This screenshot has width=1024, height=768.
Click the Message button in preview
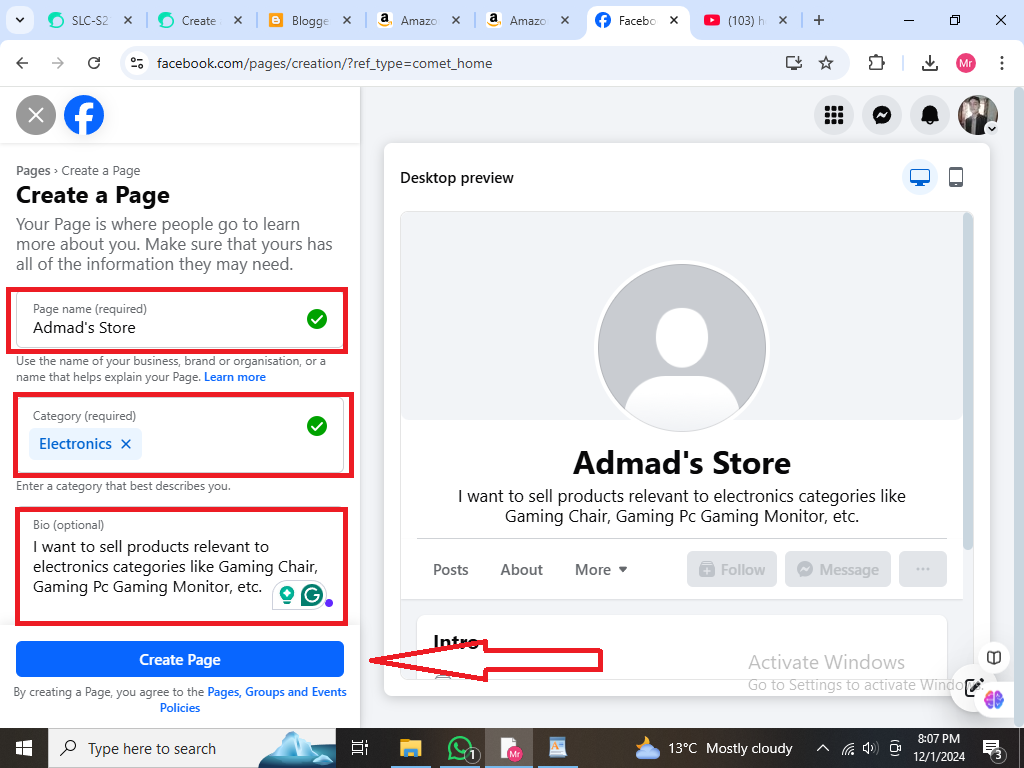pos(838,569)
